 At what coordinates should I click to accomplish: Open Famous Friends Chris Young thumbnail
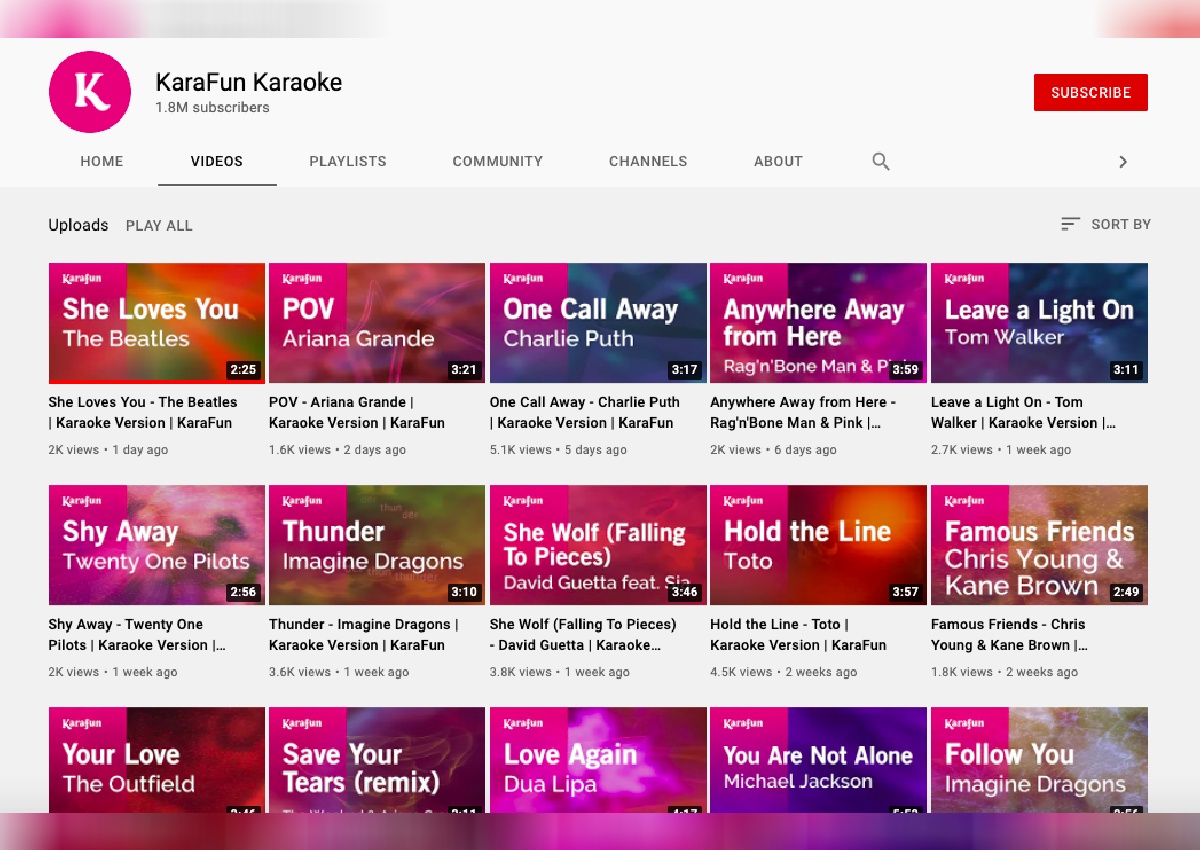pyautogui.click(x=1039, y=545)
